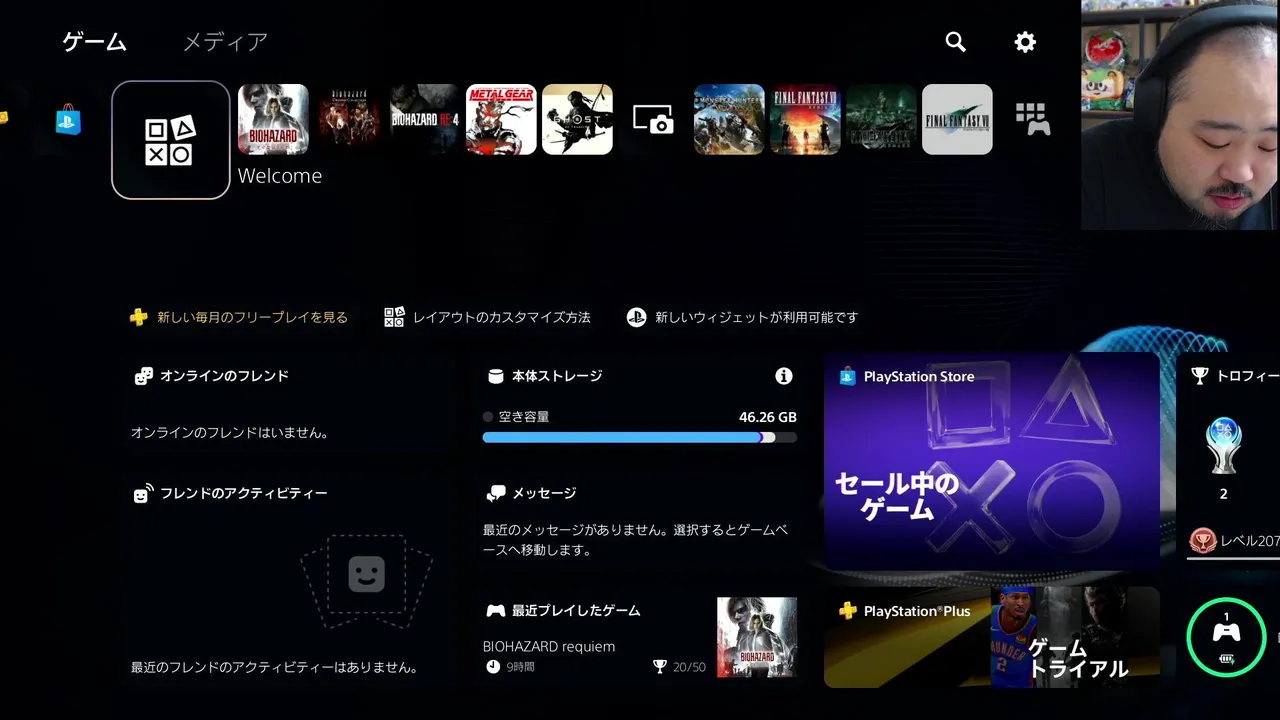Click the 本体ストレージ widget title
Image resolution: width=1280 pixels, height=720 pixels.
click(x=557, y=376)
